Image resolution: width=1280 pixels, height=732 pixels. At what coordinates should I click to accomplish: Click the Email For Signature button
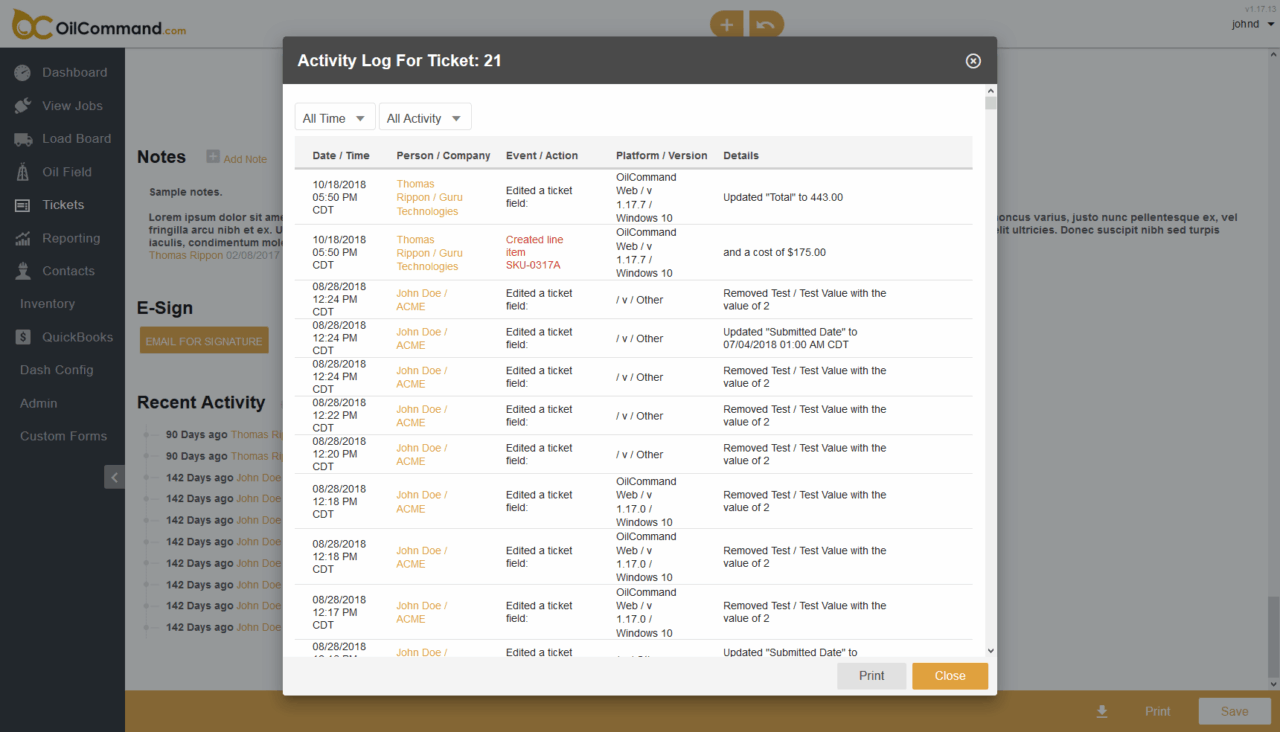coord(204,341)
